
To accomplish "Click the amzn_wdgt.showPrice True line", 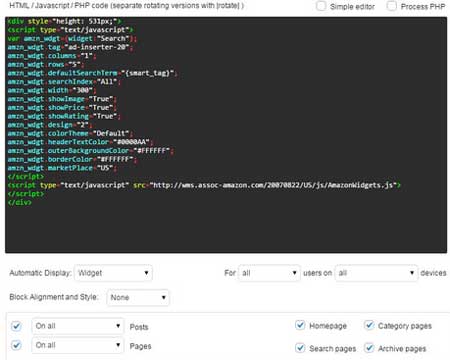I will (62, 108).
